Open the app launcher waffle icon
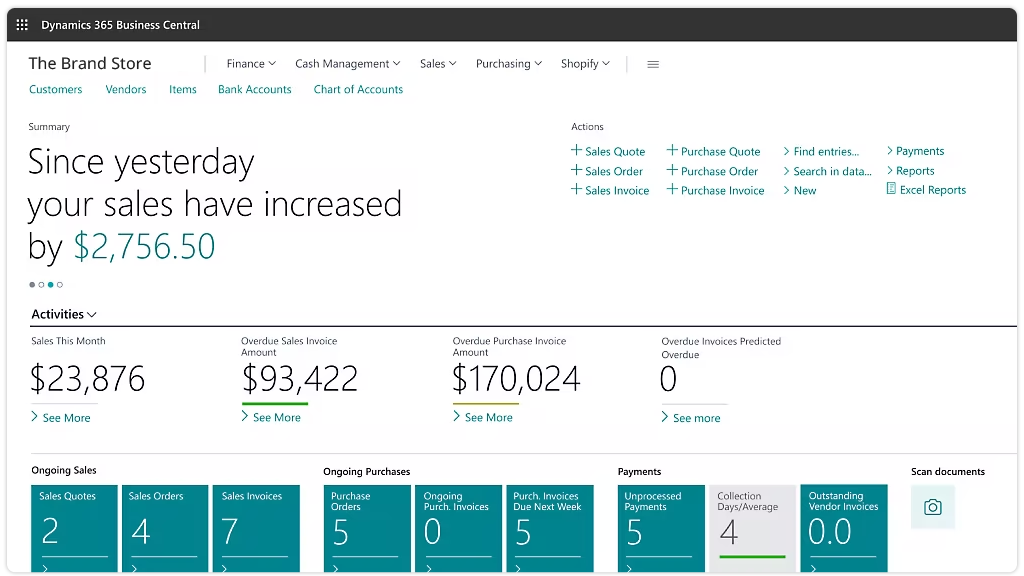Image resolution: width=1024 pixels, height=576 pixels. 22,25
